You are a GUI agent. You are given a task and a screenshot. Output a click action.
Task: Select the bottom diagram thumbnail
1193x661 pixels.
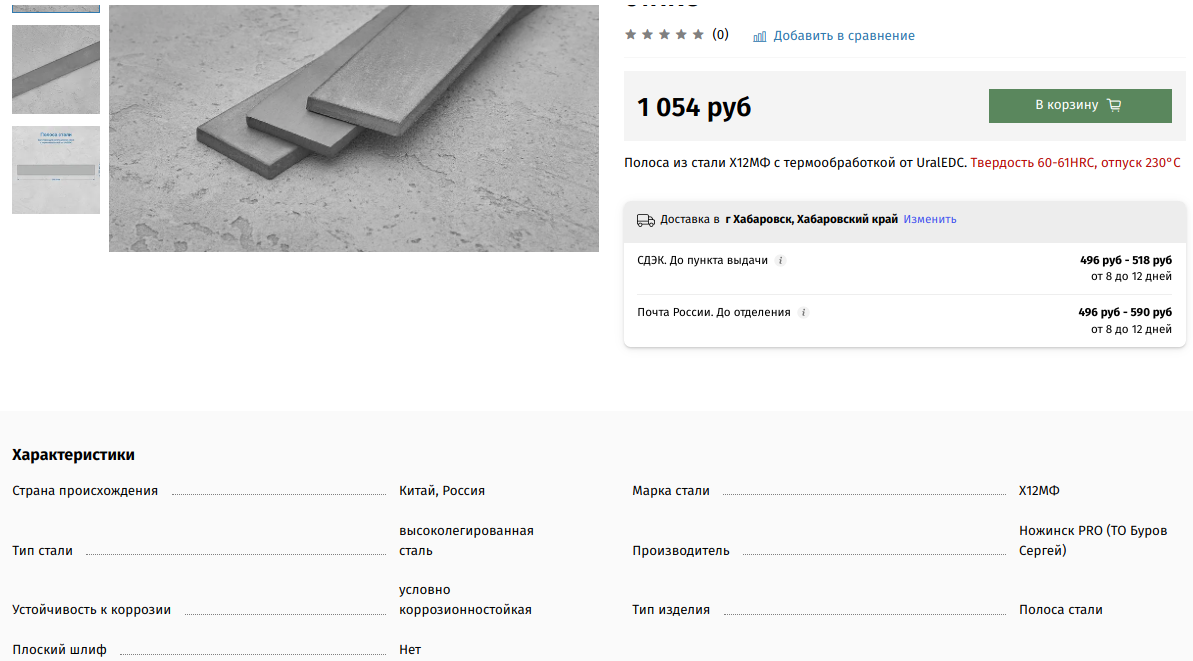coord(55,170)
